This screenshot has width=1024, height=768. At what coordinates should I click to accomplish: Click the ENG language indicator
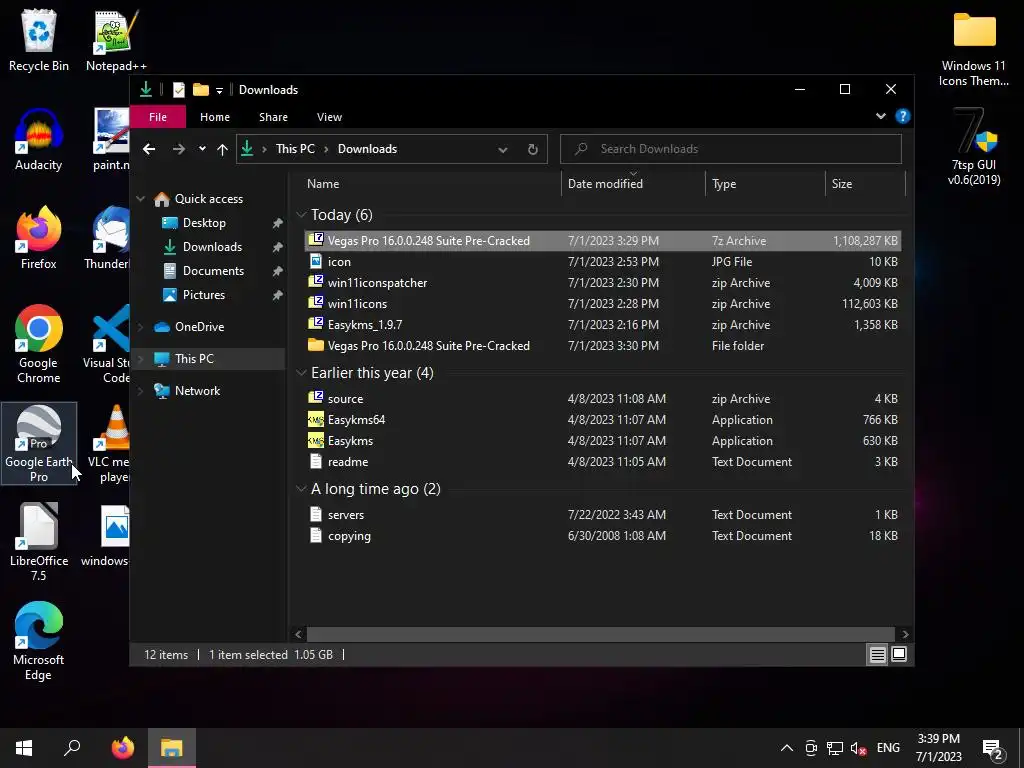pyautogui.click(x=888, y=748)
